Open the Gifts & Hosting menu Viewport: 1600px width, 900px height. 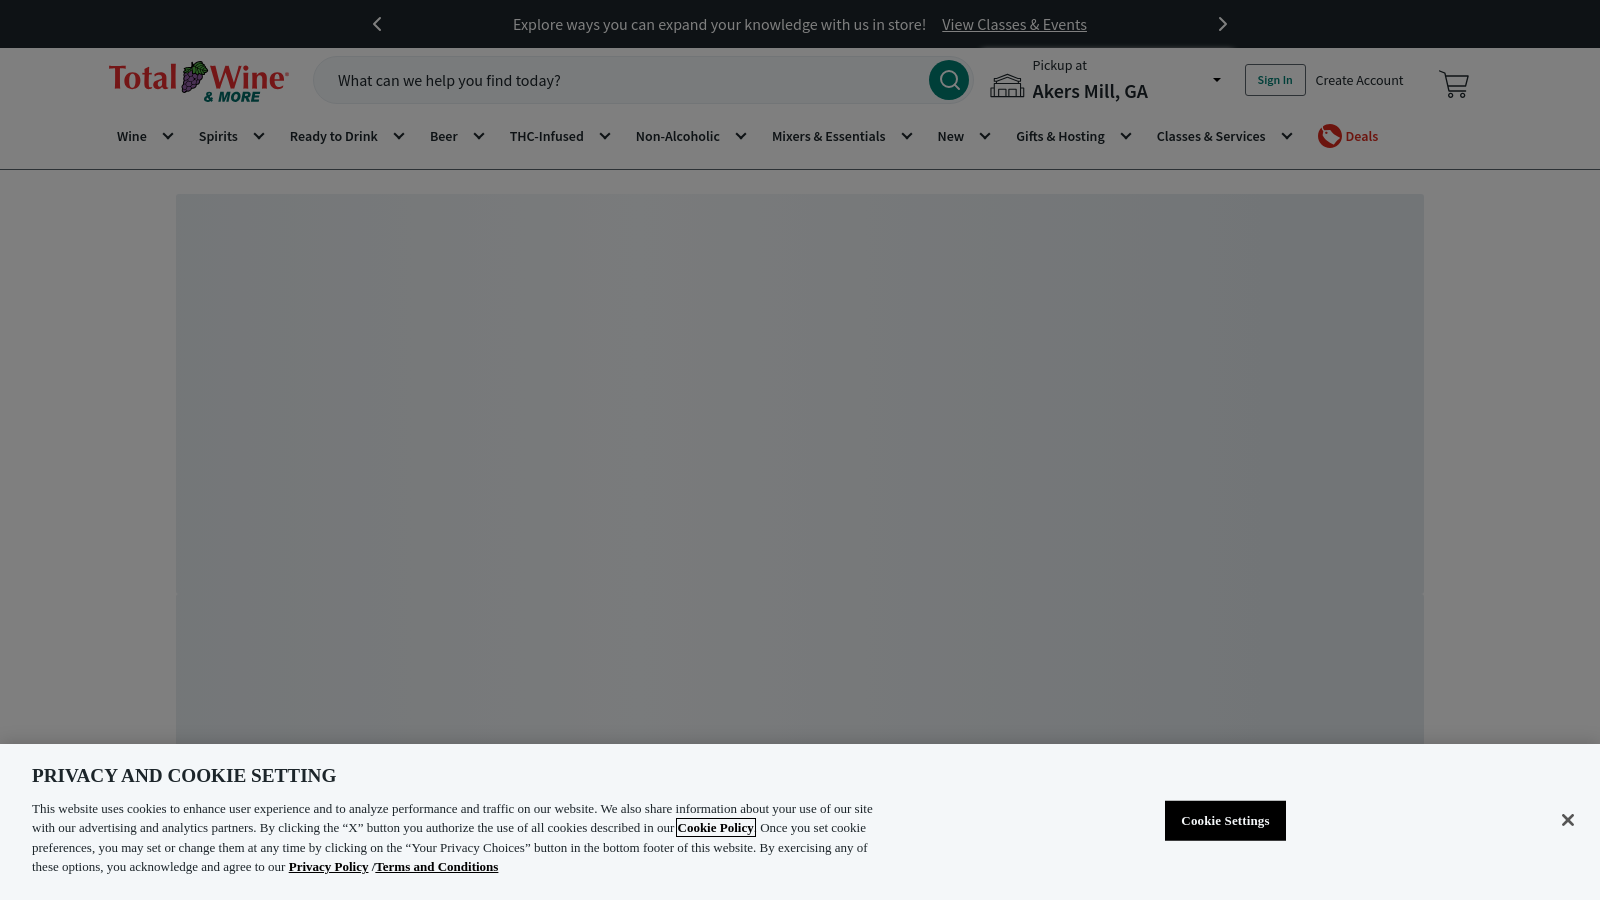click(x=1060, y=136)
